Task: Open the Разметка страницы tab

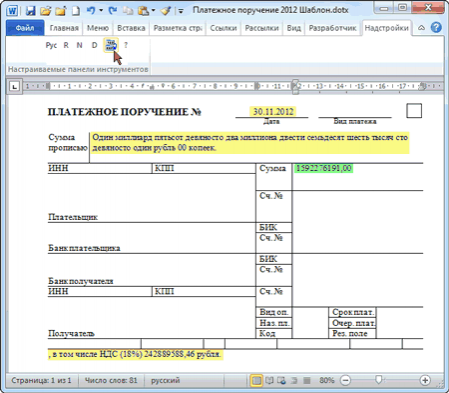Action: 178,28
